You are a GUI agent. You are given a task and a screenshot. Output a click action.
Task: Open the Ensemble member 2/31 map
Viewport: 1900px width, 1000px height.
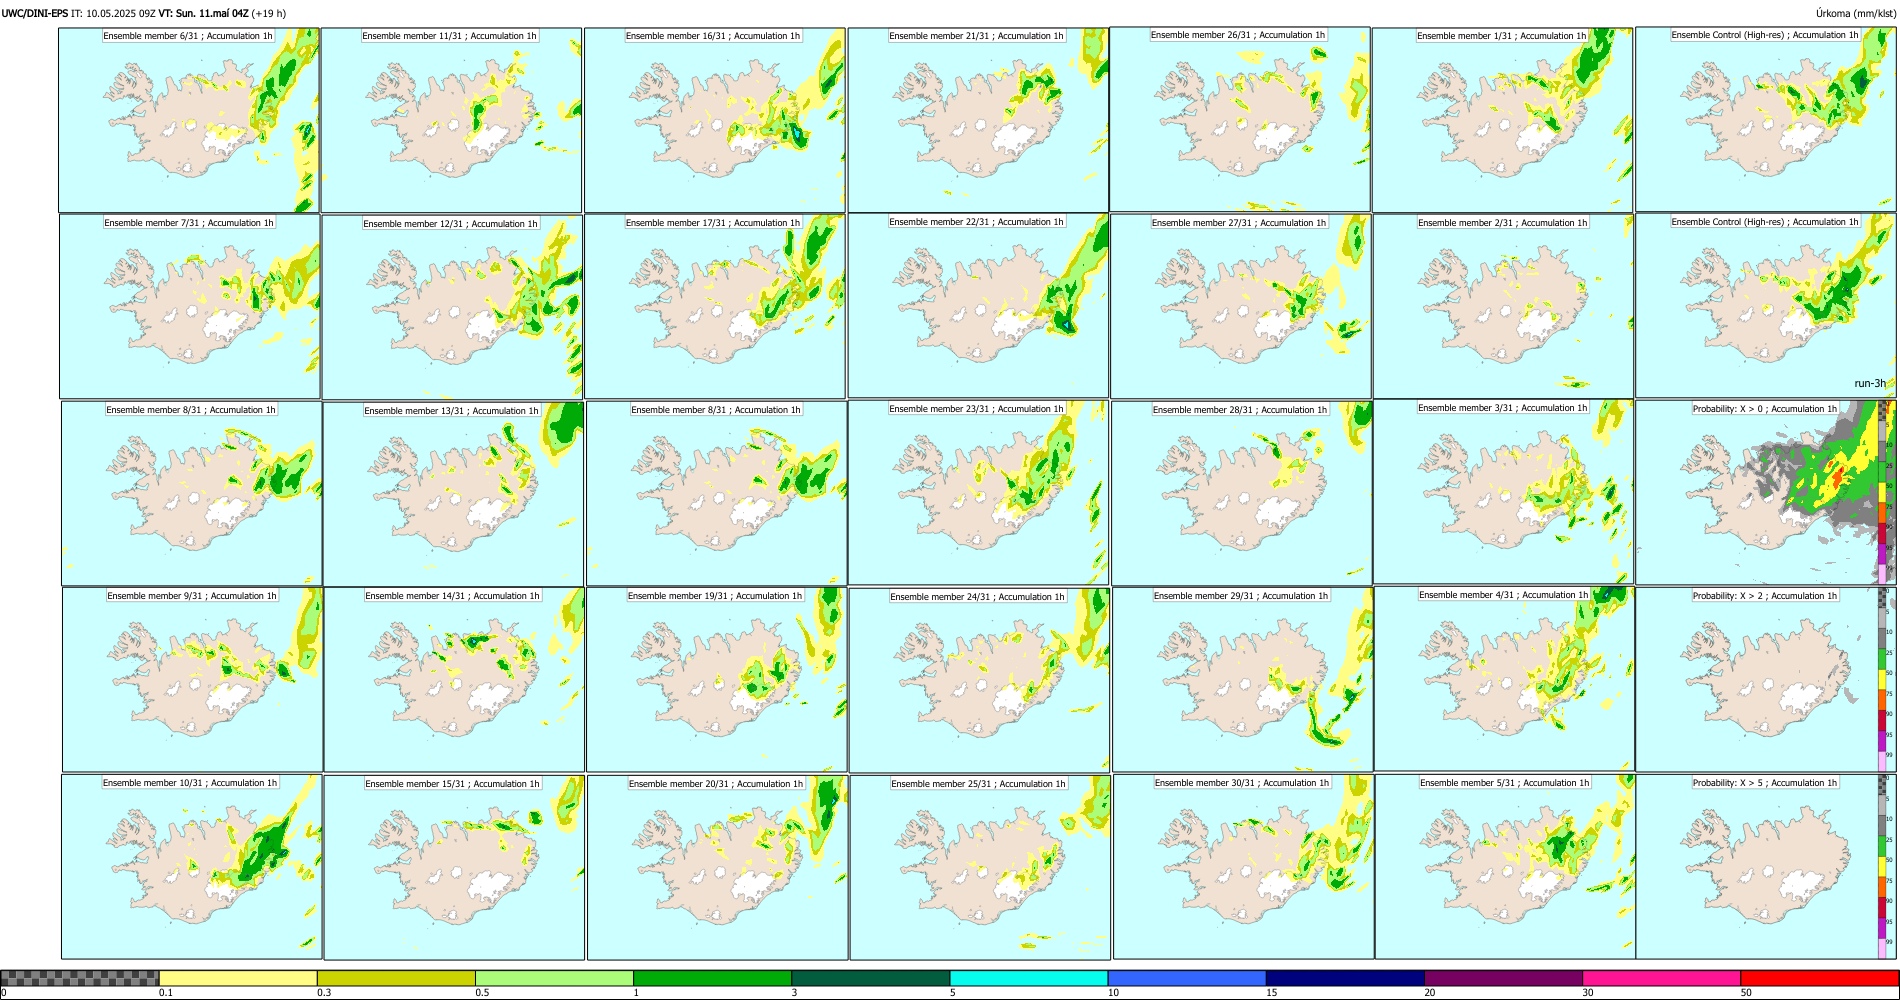(1504, 307)
